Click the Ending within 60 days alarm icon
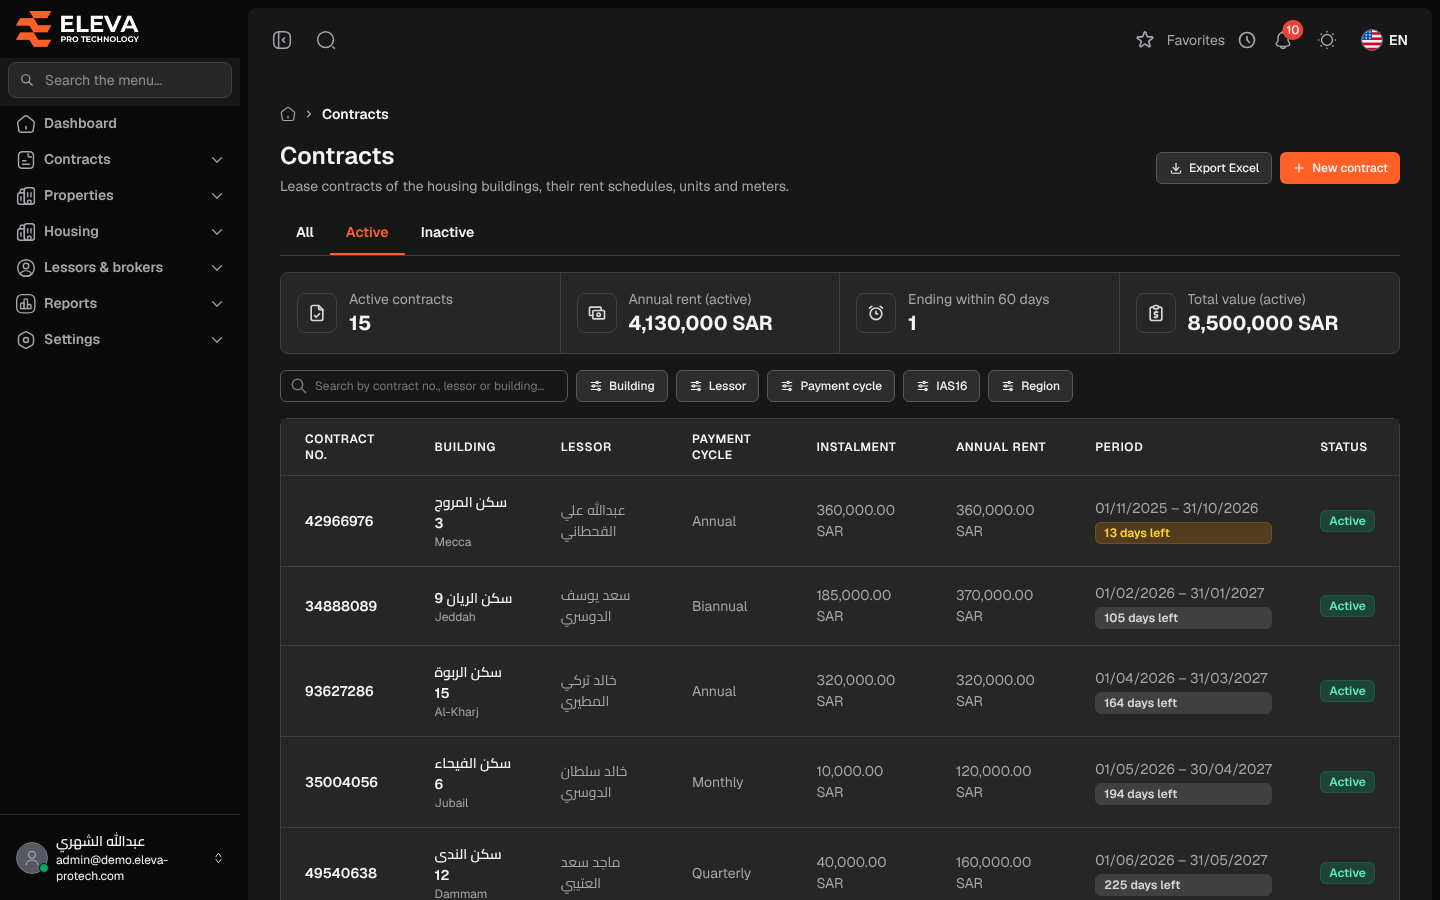Viewport: 1440px width, 900px height. 876,313
